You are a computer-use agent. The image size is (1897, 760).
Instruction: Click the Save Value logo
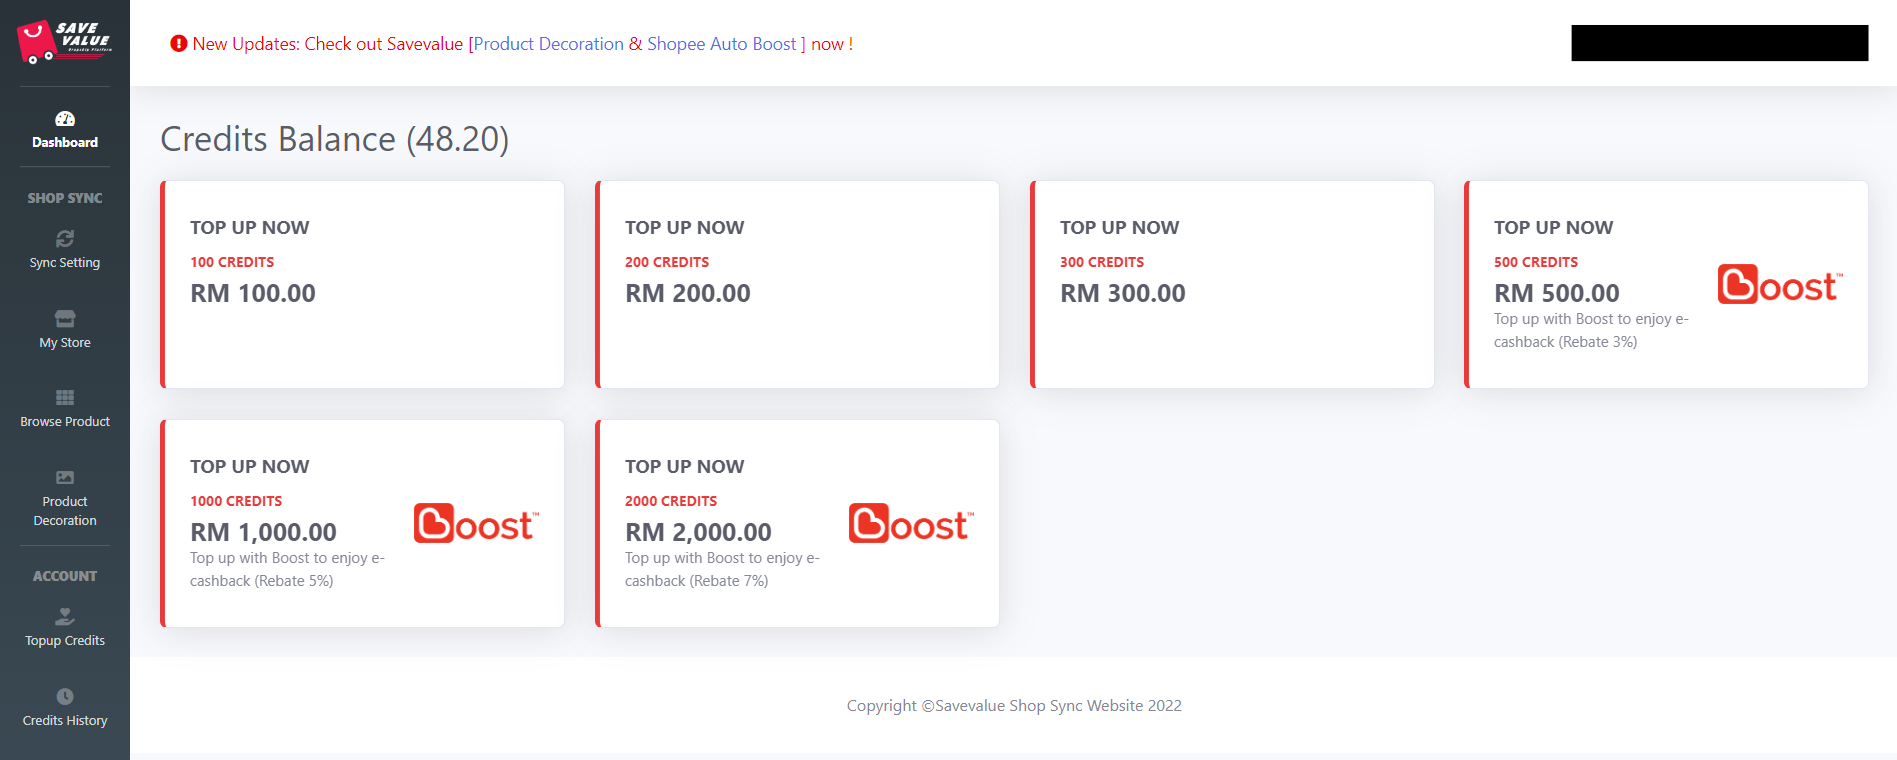coord(64,42)
